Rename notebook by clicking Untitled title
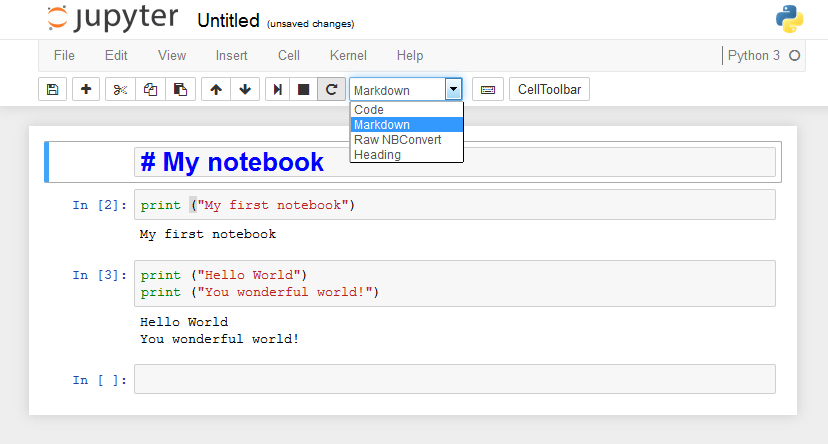 click(x=228, y=21)
